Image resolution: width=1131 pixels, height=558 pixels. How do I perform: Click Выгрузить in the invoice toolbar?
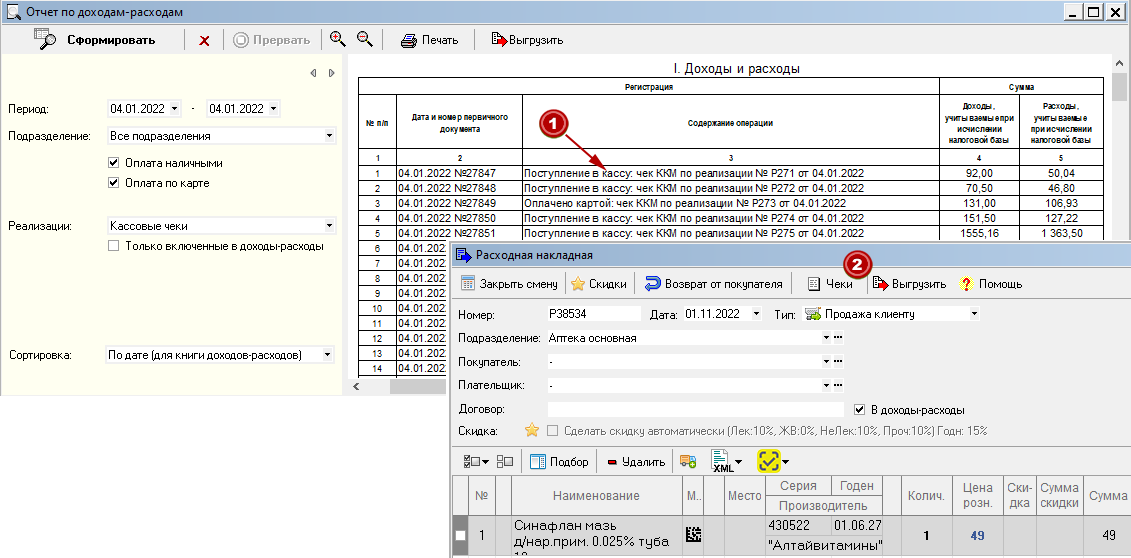click(x=910, y=284)
